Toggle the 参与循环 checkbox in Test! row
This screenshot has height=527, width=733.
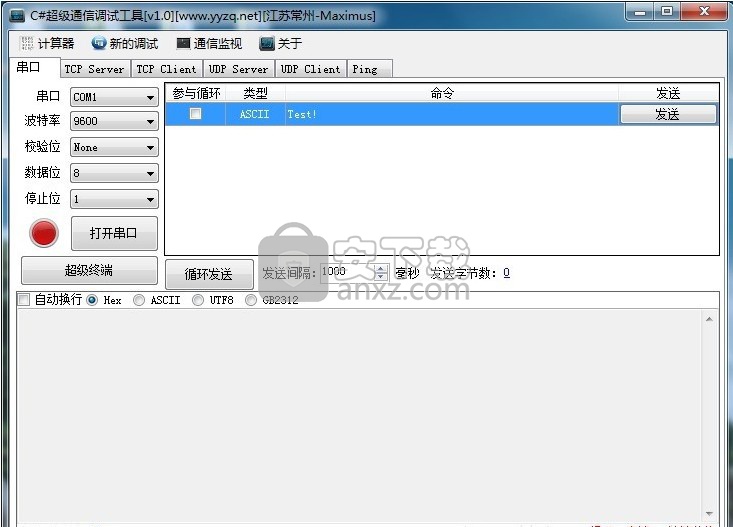point(195,114)
